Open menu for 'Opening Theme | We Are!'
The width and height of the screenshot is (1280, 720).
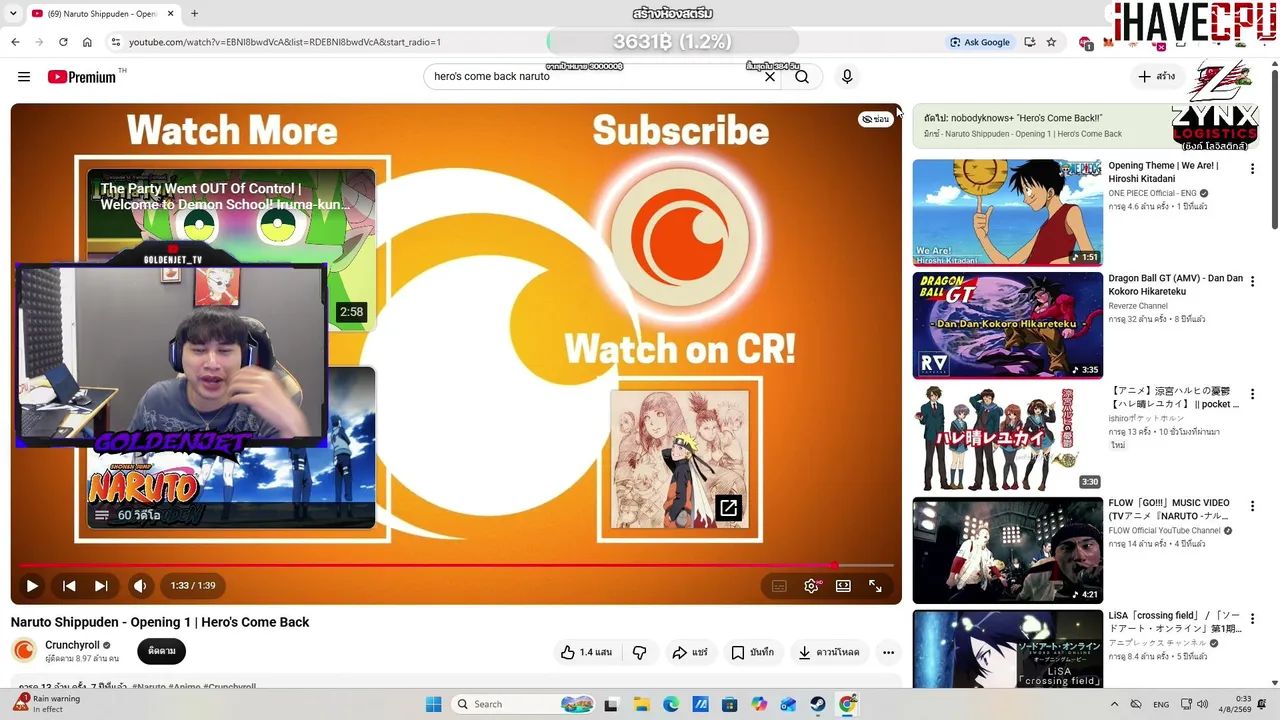point(1252,169)
